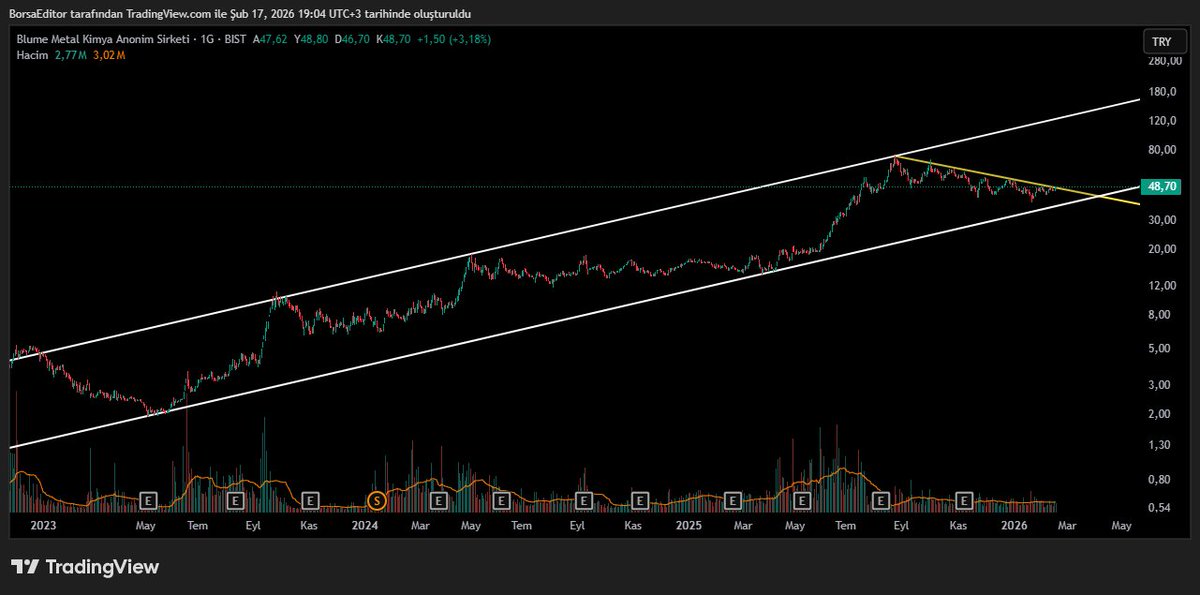The width and height of the screenshot is (1200, 595).
Task: Click the 2023 label on time axis
Action: coord(43,525)
